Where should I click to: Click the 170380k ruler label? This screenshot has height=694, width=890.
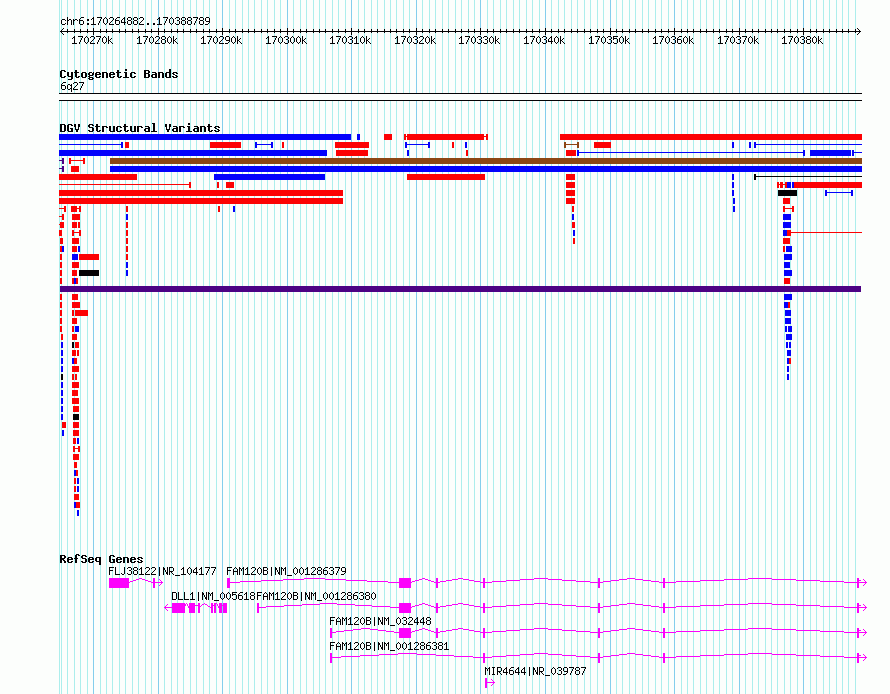[802, 40]
